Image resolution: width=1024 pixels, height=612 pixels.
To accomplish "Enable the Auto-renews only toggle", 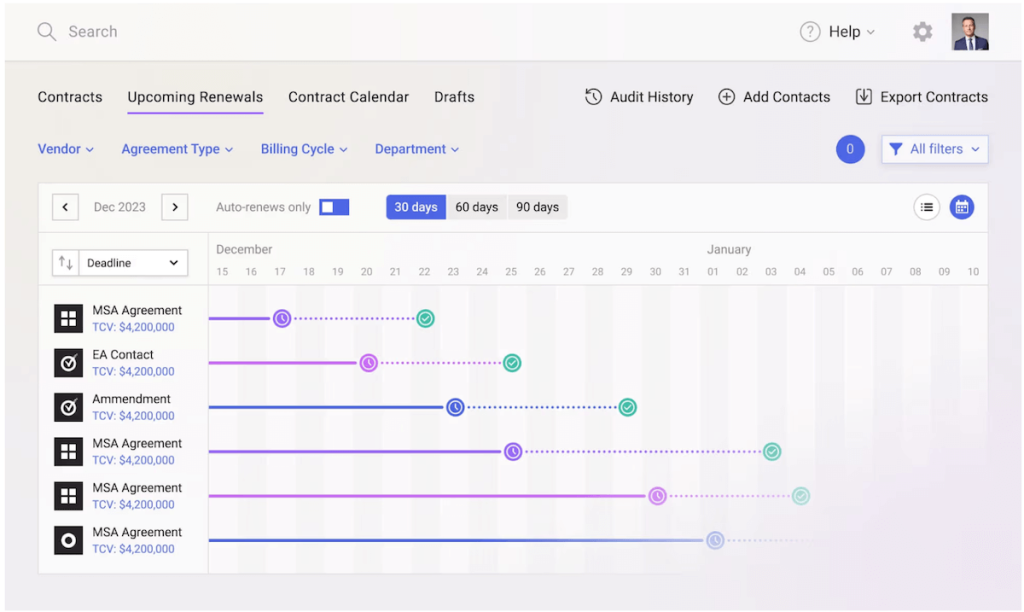I will point(334,206).
